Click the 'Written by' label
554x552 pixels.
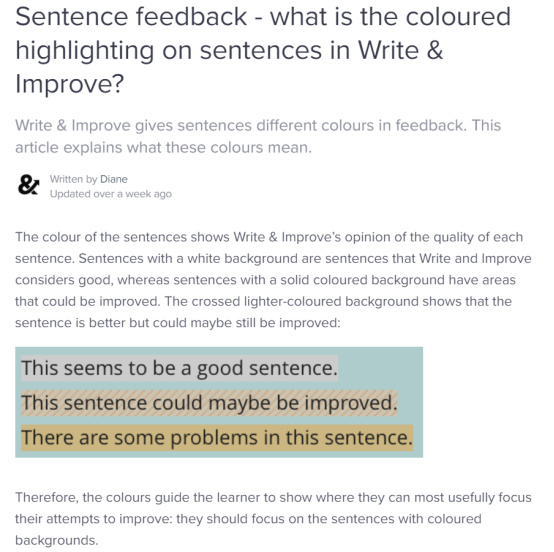point(73,179)
